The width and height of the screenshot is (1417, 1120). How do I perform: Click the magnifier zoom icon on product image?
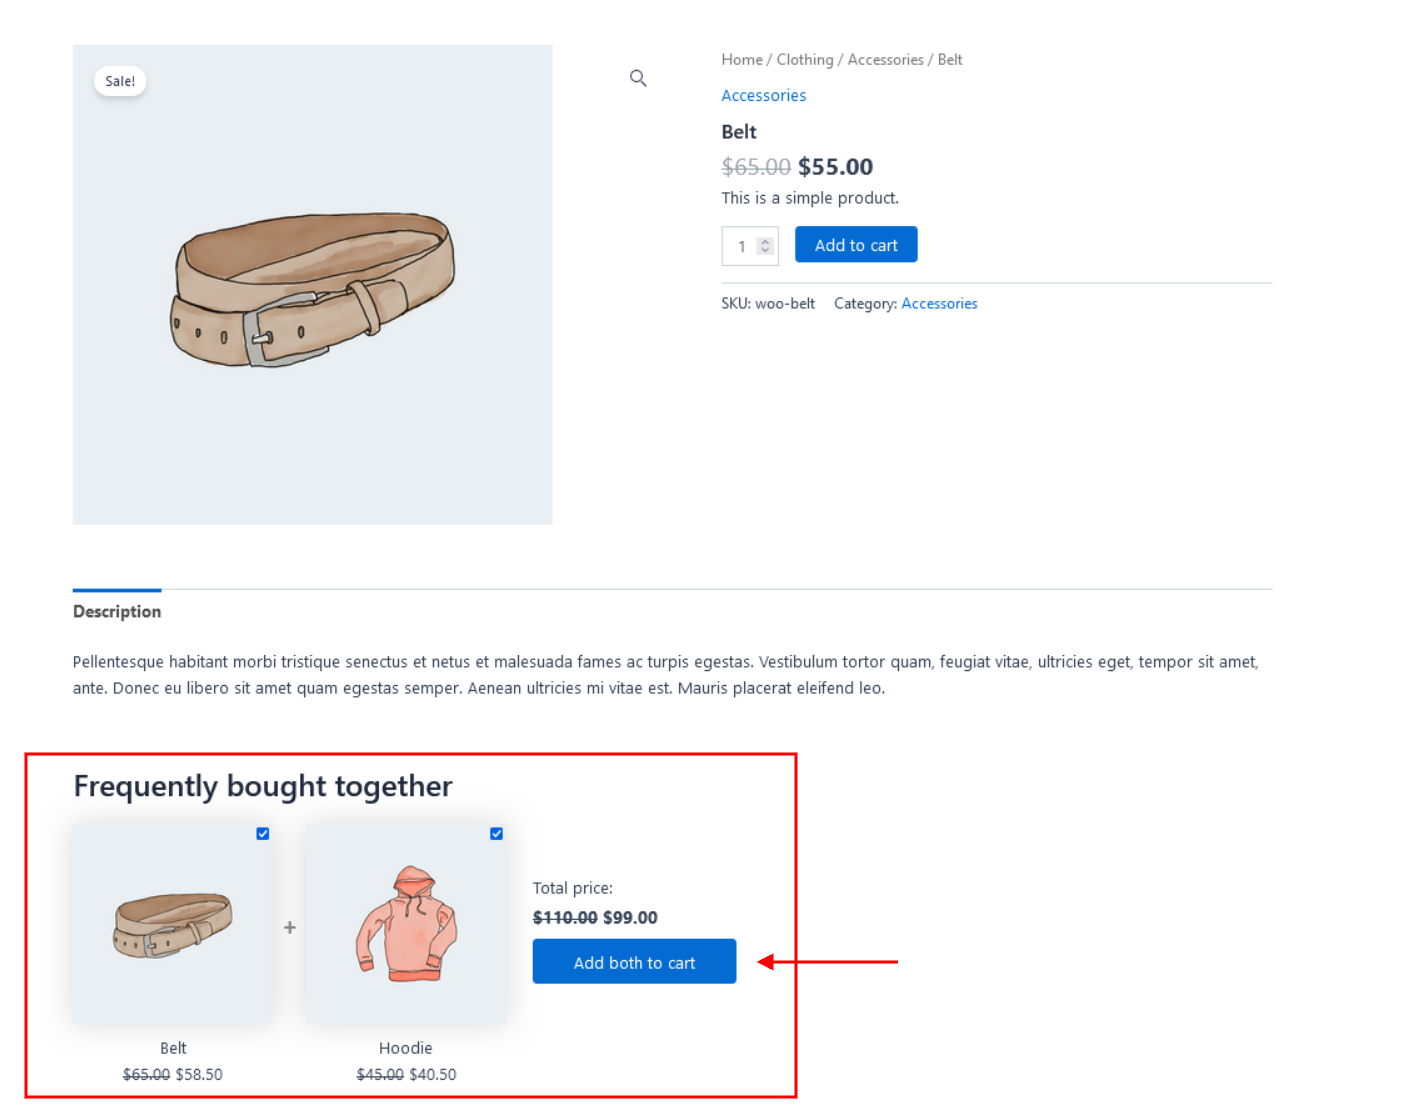[638, 78]
